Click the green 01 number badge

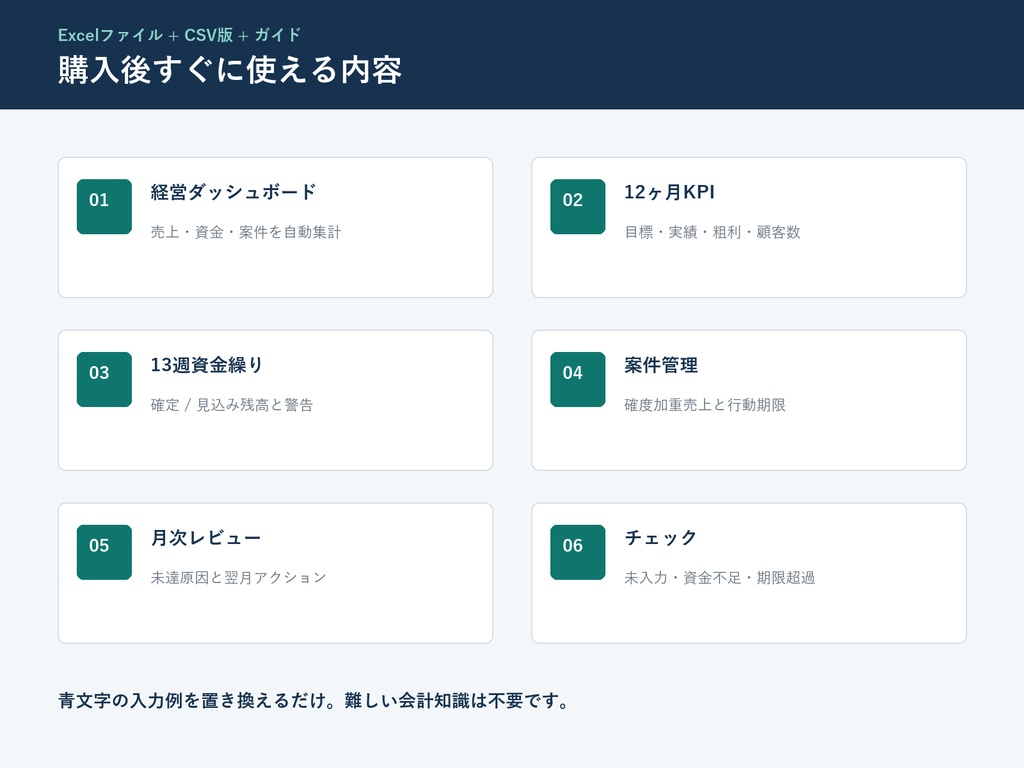104,206
